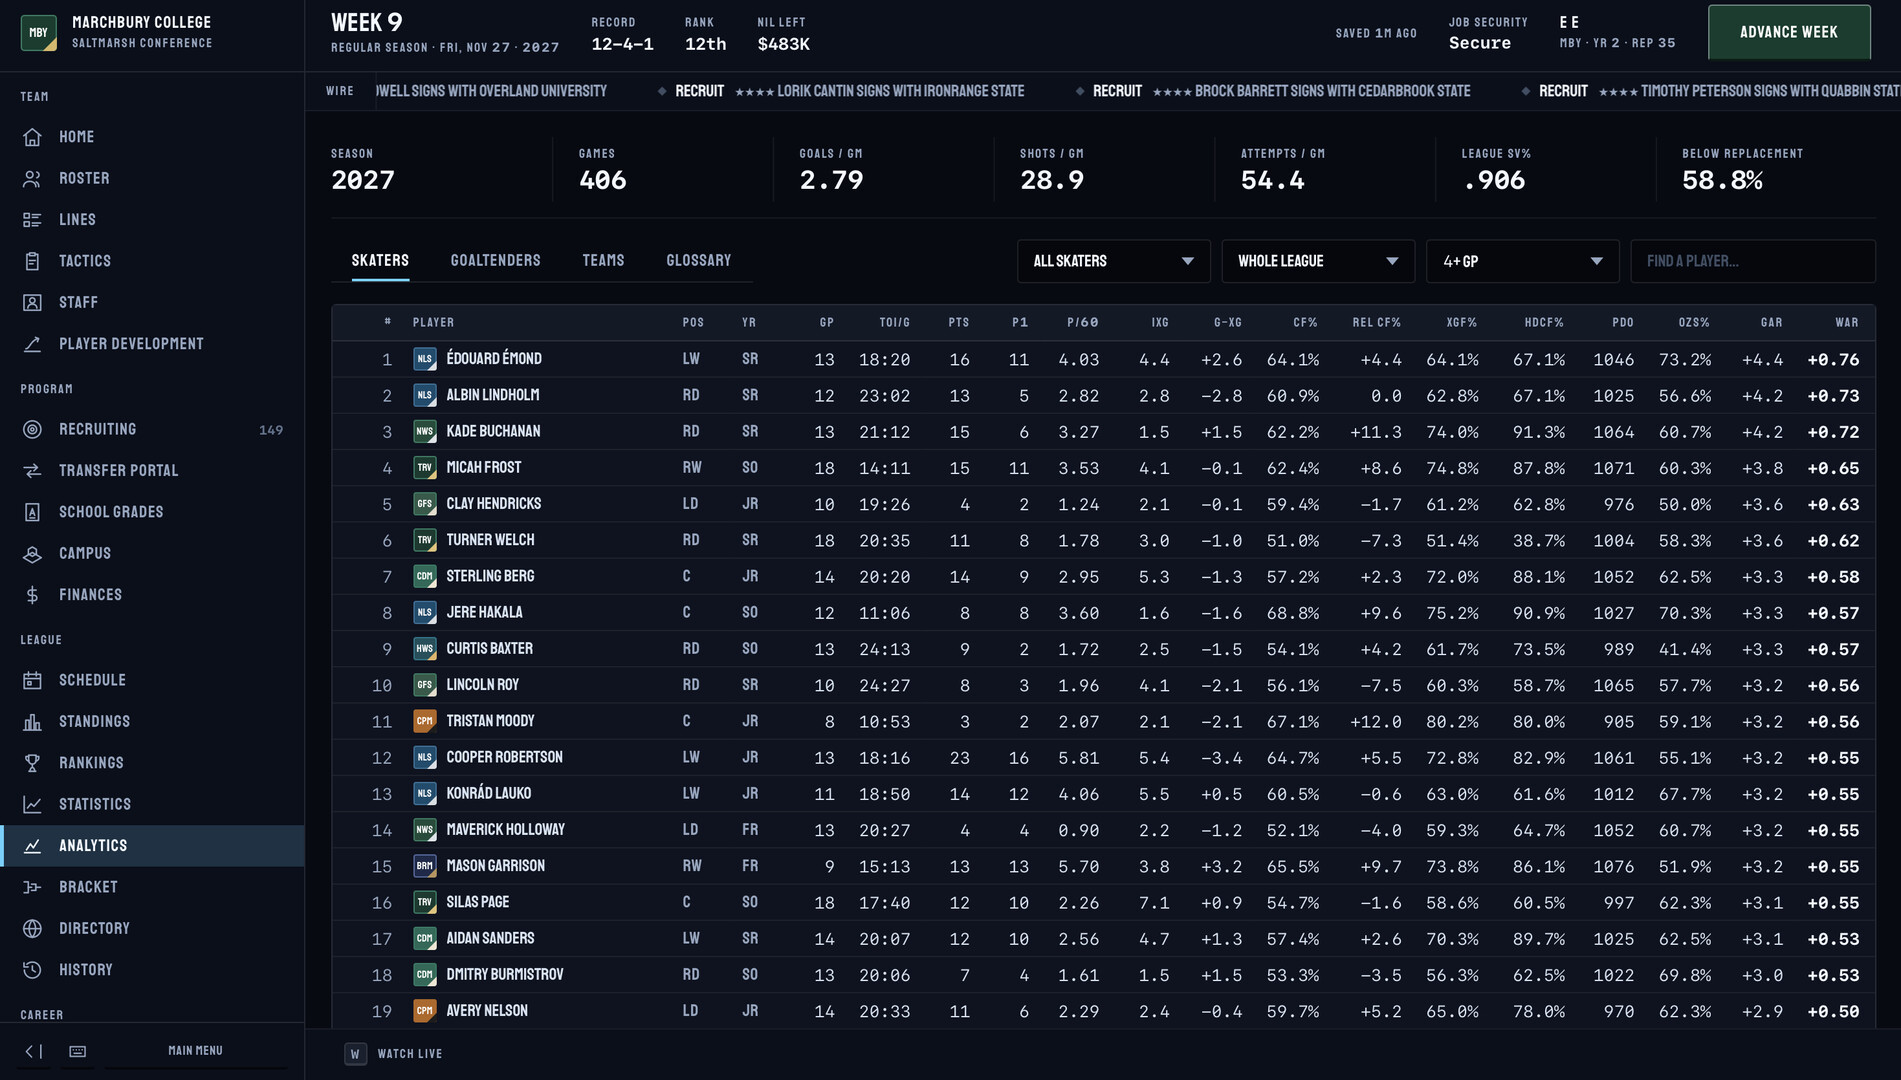Screen dimensions: 1901x1080
Task: Click Kade Buchanan player name
Action: pyautogui.click(x=493, y=432)
